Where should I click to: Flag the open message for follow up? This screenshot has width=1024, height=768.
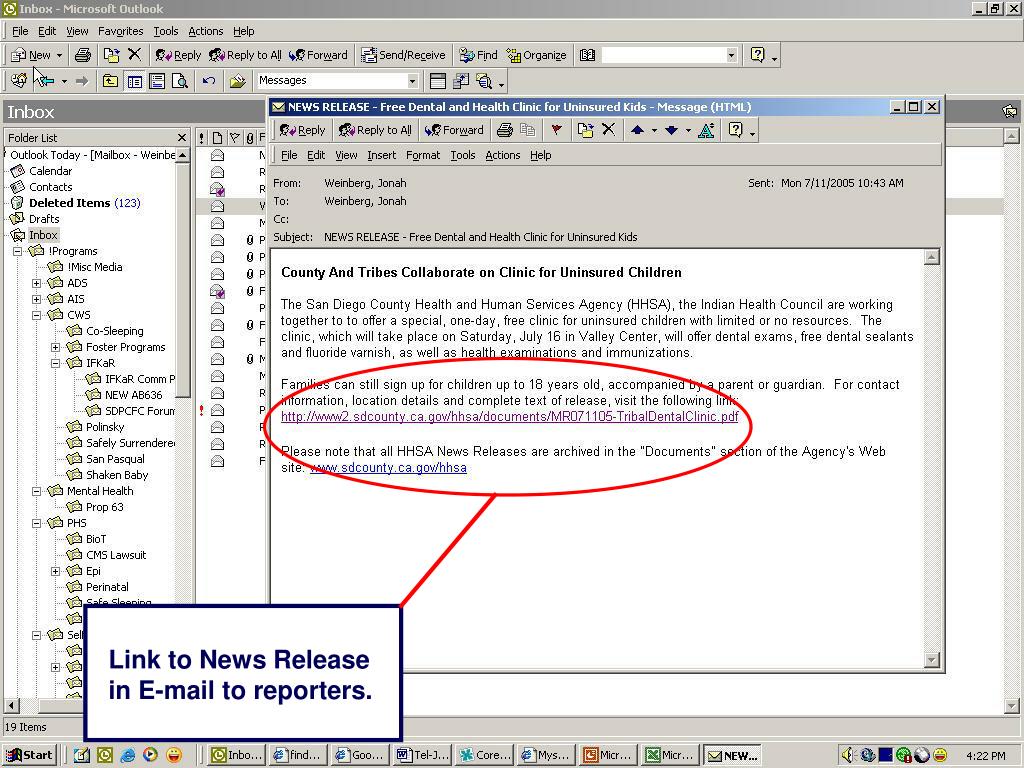(x=556, y=130)
